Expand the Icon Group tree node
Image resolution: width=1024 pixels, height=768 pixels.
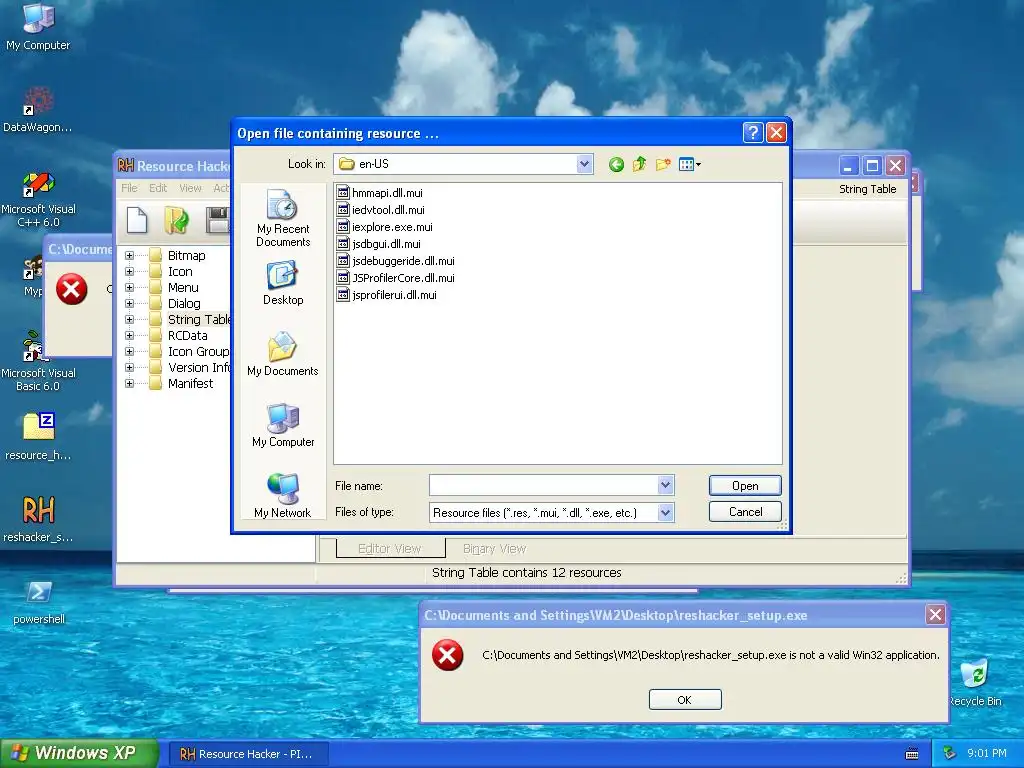[x=129, y=351]
